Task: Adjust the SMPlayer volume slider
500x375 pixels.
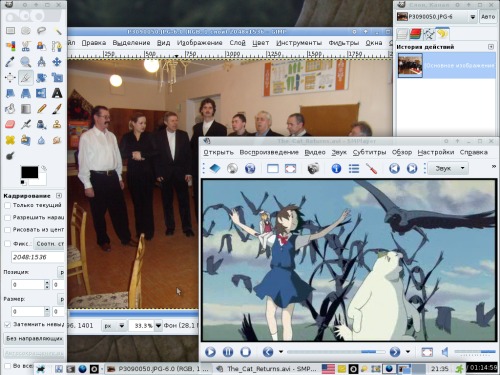Action: coord(475,352)
